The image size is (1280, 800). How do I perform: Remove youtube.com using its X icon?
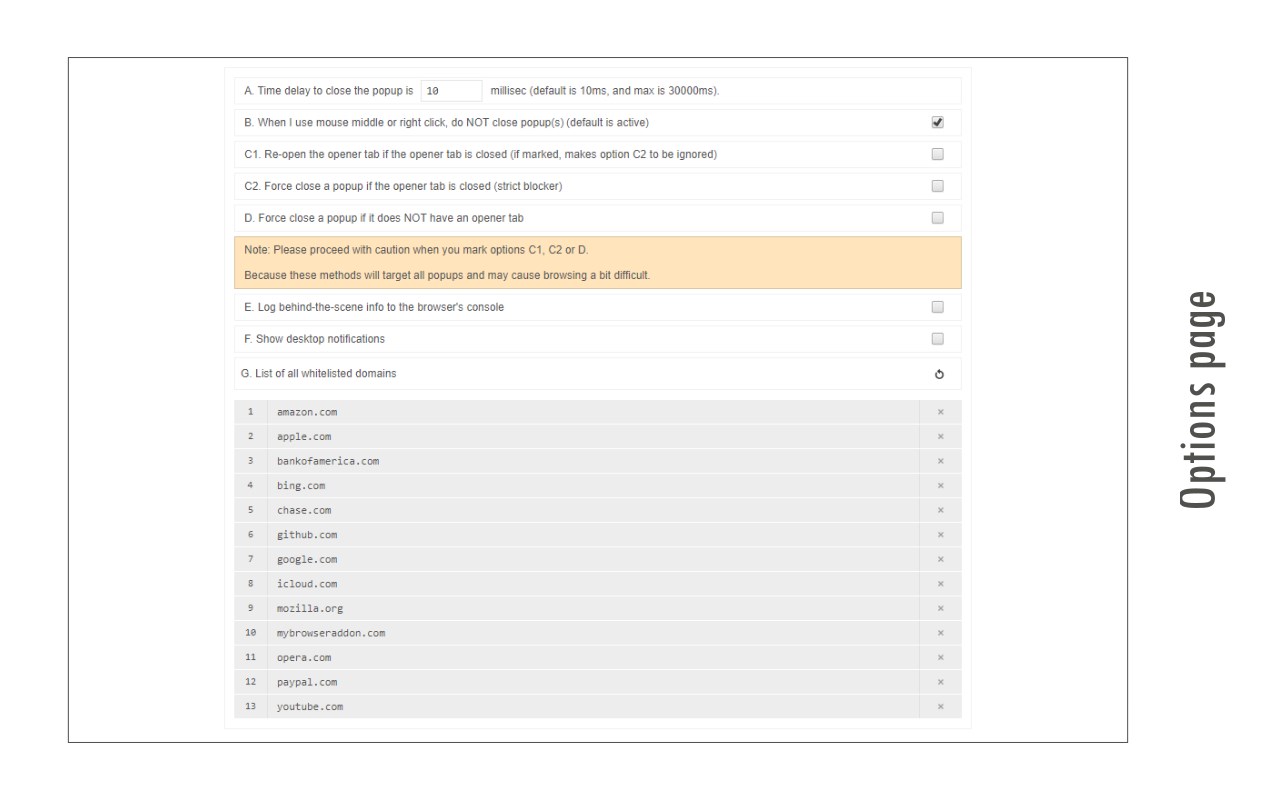940,707
